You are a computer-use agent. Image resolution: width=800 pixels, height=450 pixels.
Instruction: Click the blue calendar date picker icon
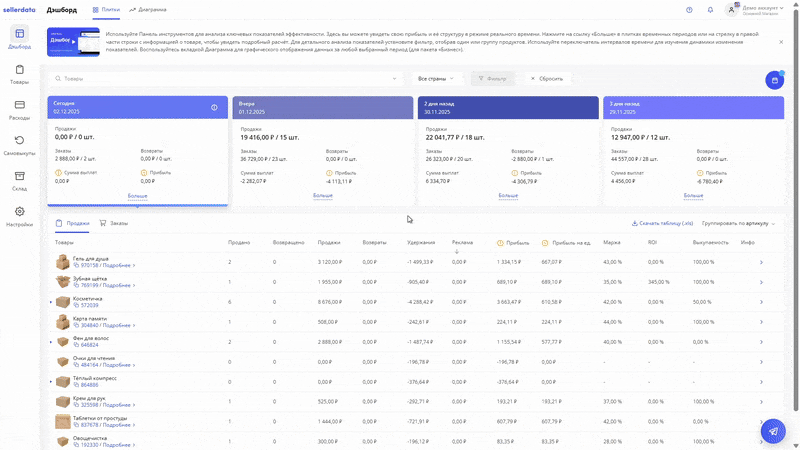pyautogui.click(x=773, y=80)
